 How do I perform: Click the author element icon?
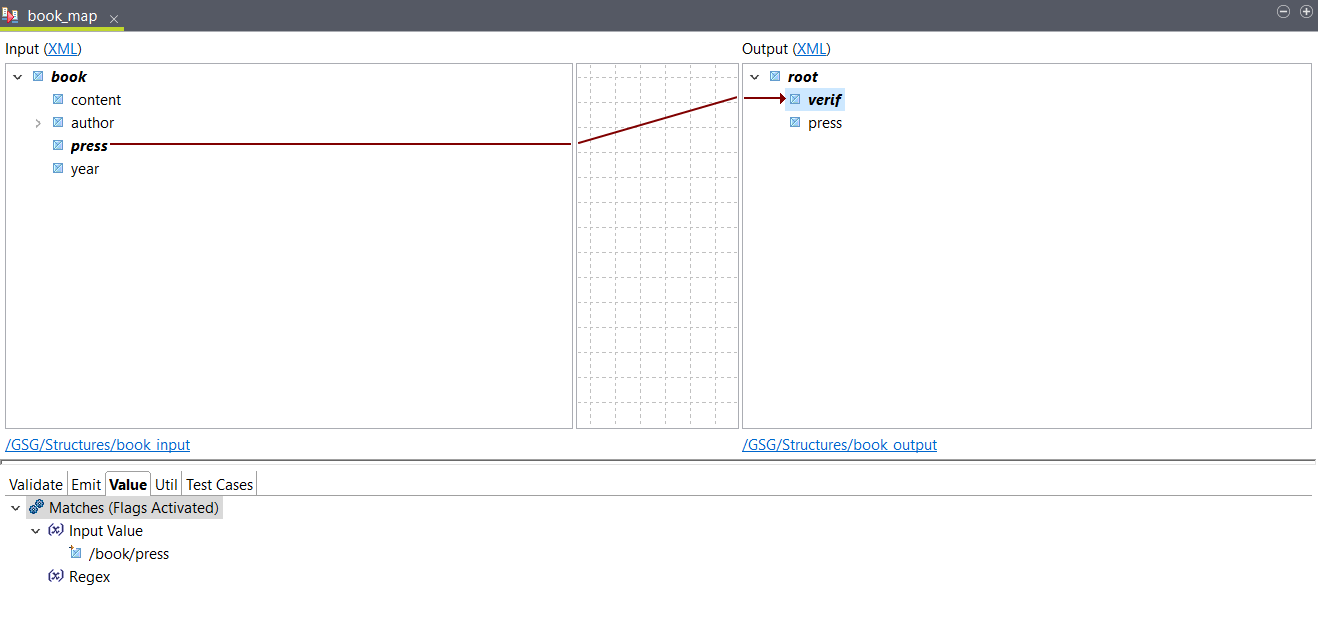click(x=58, y=122)
